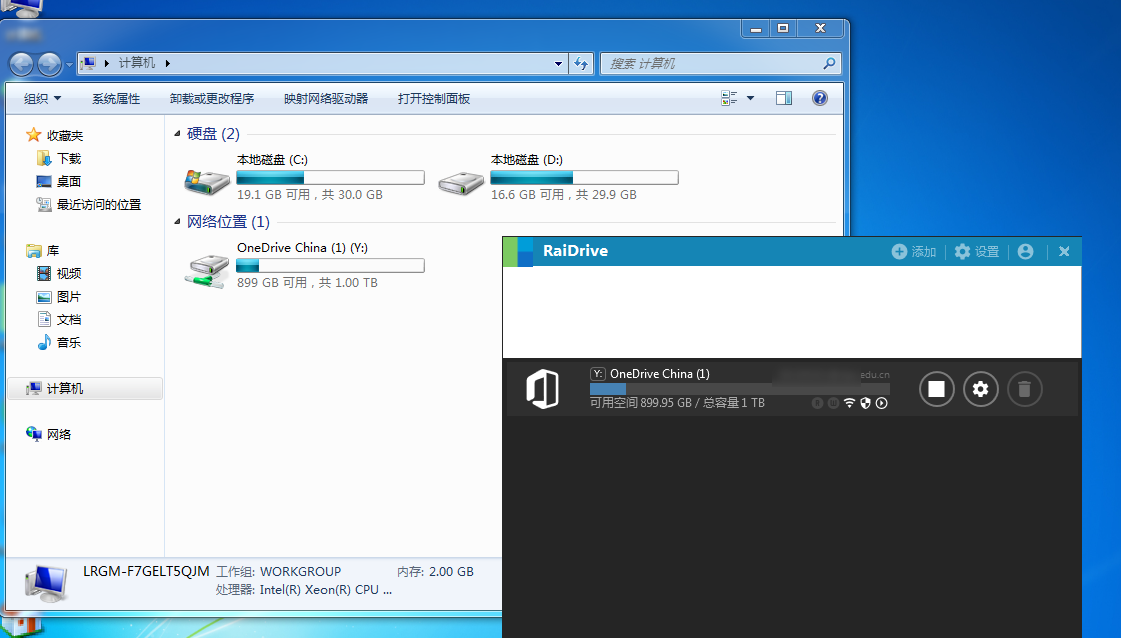Image resolution: width=1121 pixels, height=638 pixels.
Task: Open settings gear for OneDrive China (1)
Action: click(x=980, y=389)
